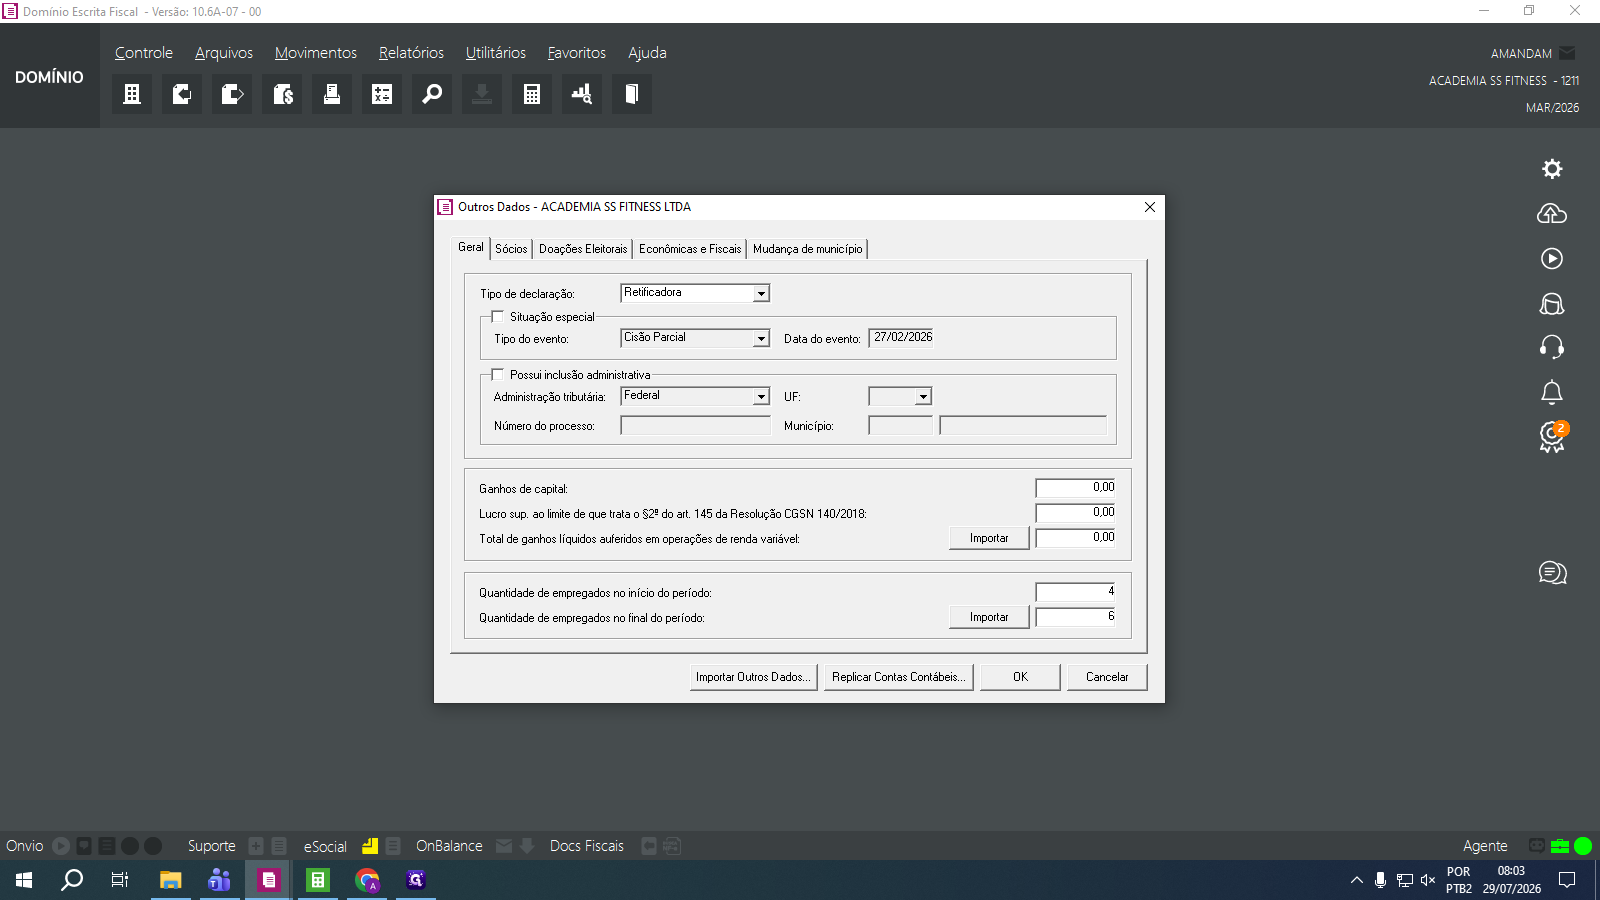The image size is (1600, 900).
Task: Click the door (exit) toolbar icon
Action: 632,94
